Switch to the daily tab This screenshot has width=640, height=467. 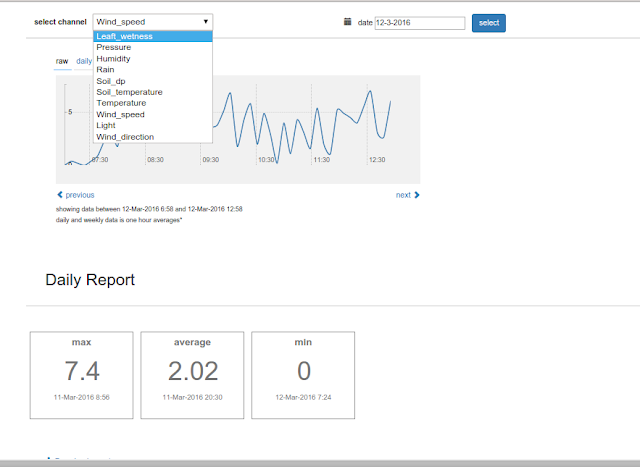(84, 61)
